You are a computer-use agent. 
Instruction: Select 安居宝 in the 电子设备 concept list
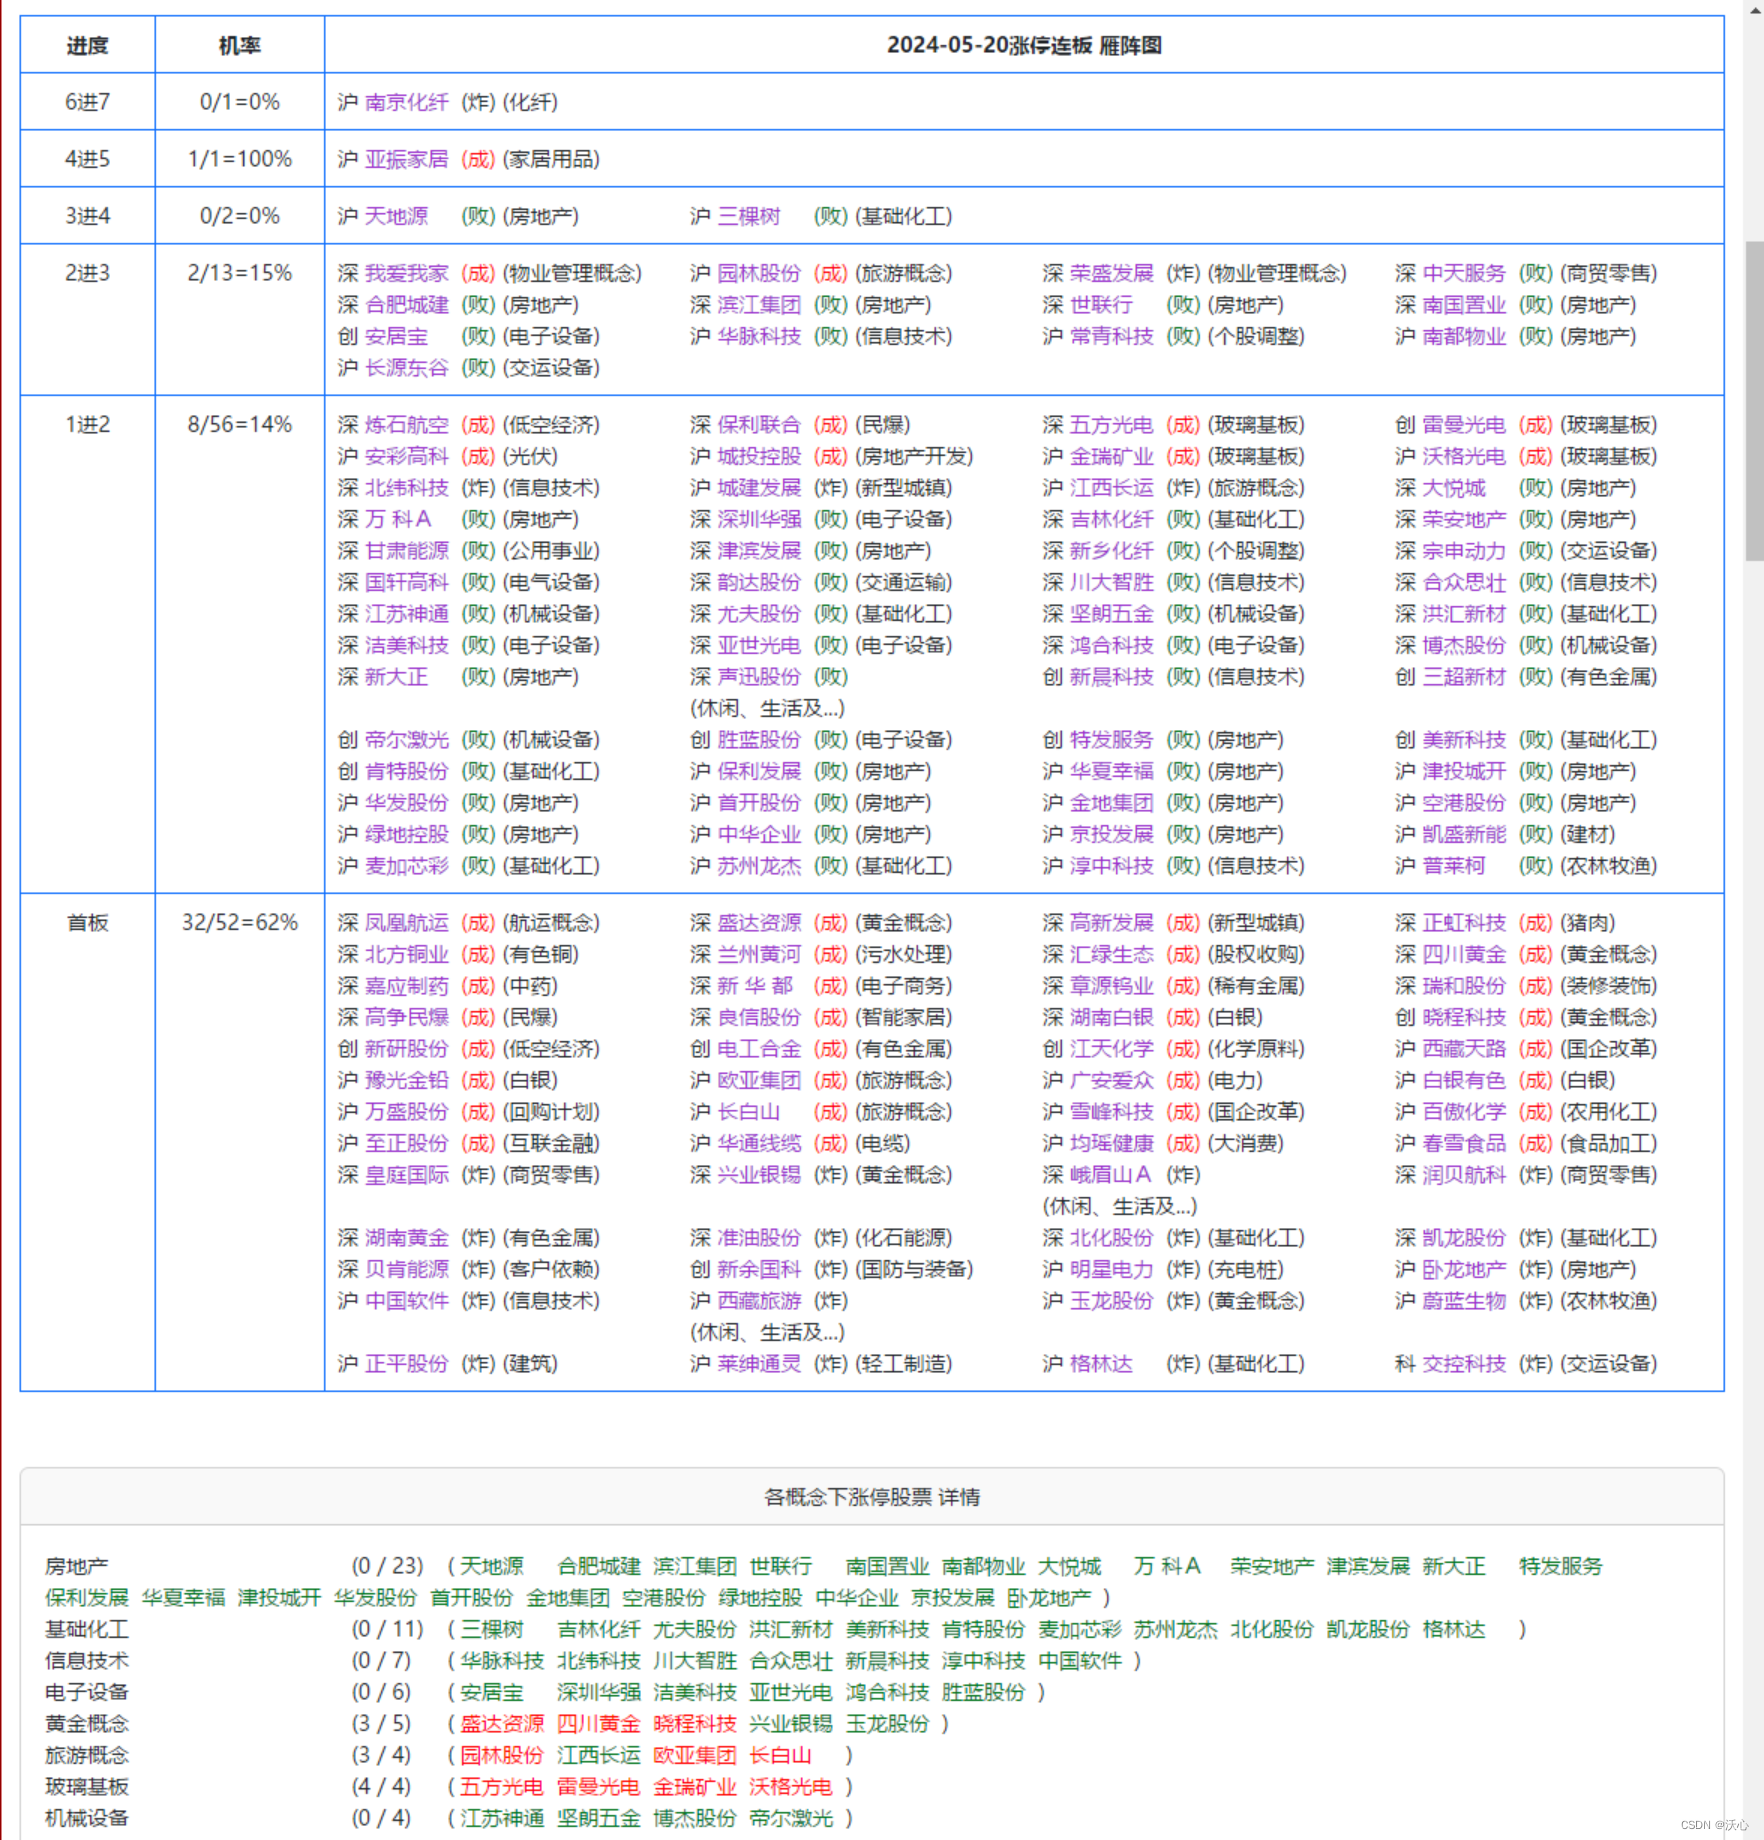[x=491, y=1692]
